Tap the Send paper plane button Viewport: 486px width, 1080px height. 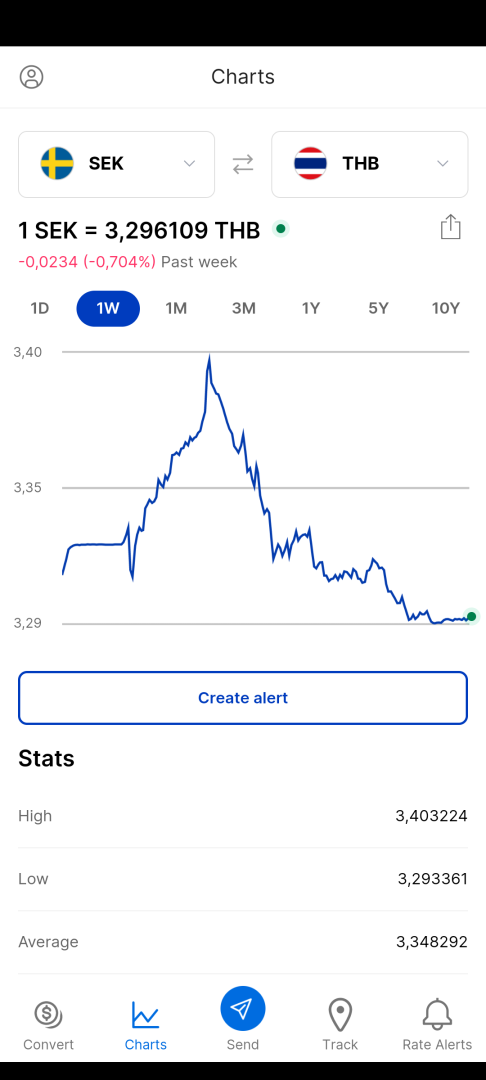(x=243, y=1009)
